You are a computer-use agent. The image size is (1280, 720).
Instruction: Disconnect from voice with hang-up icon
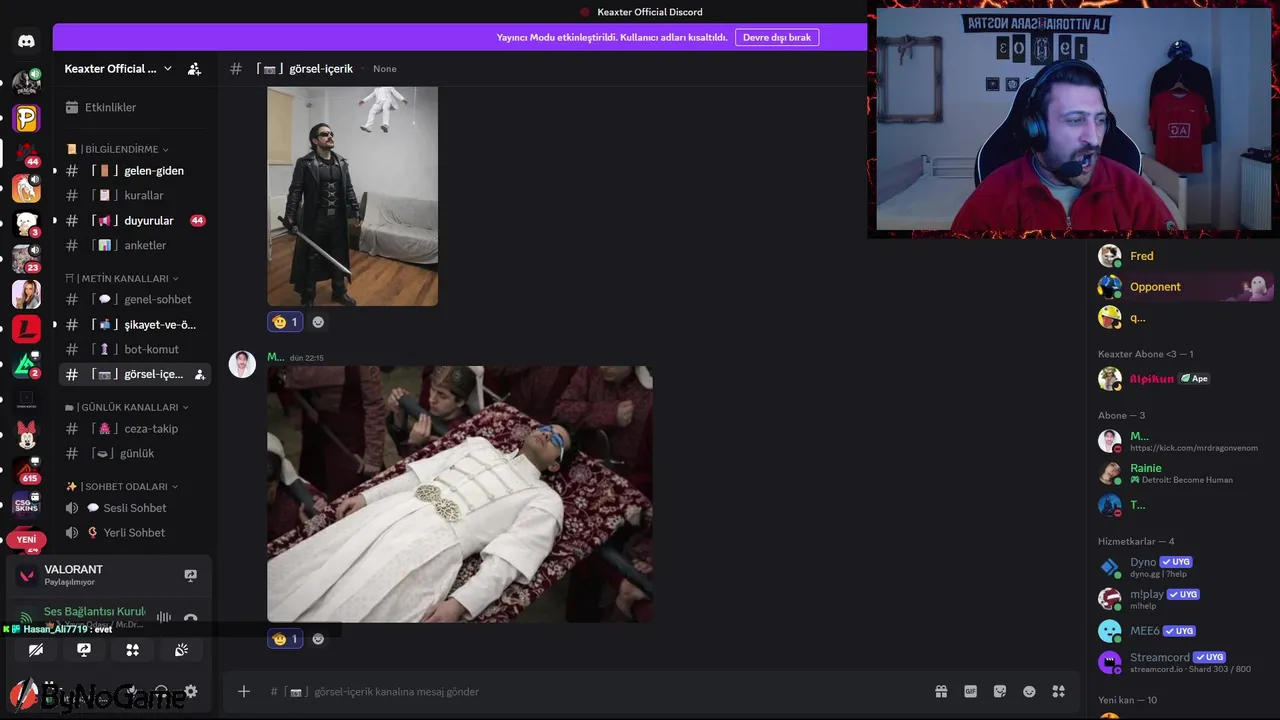pyautogui.click(x=190, y=618)
